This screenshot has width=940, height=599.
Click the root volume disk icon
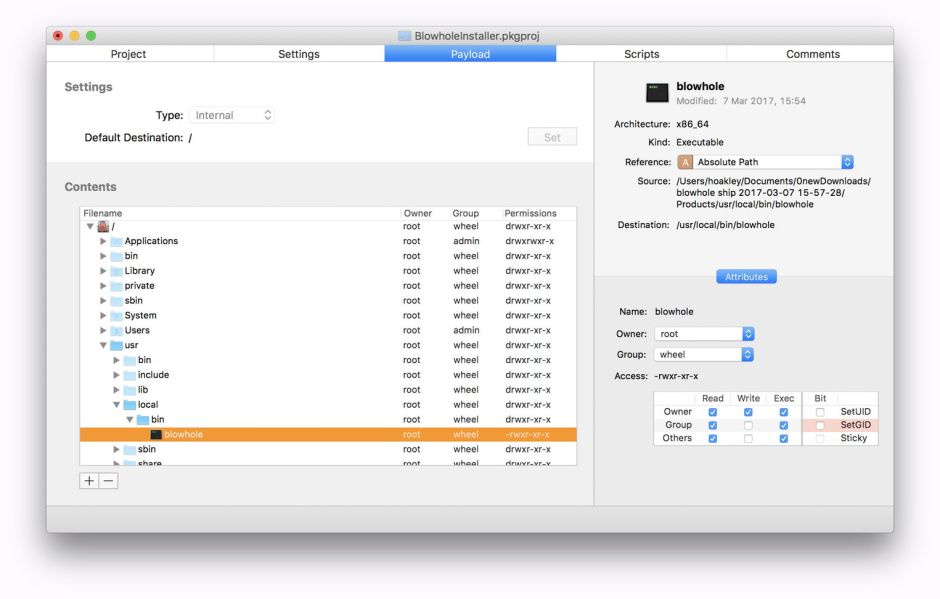(x=103, y=227)
